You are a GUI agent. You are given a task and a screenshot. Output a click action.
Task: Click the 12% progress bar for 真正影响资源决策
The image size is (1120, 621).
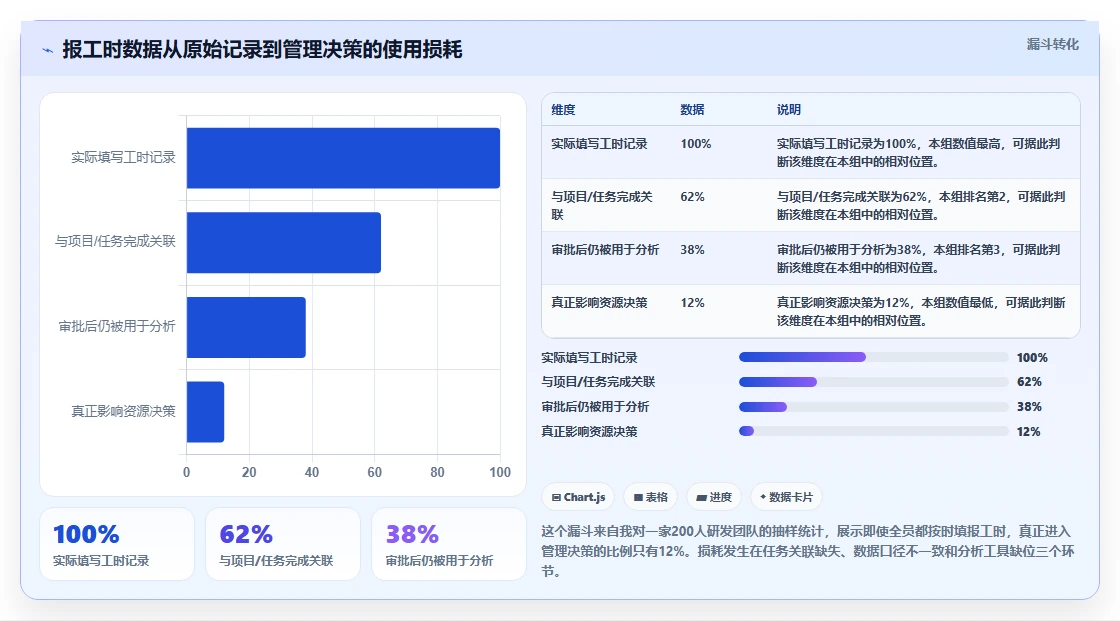pyautogui.click(x=874, y=431)
